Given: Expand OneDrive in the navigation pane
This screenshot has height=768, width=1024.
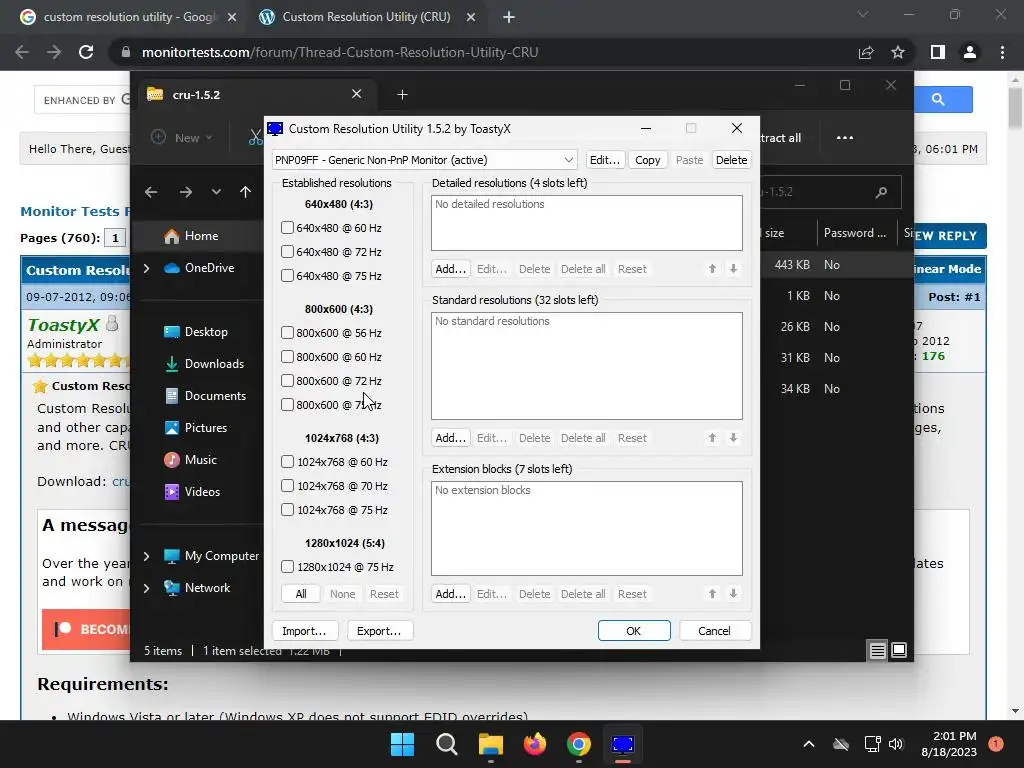Looking at the screenshot, I should coord(146,268).
